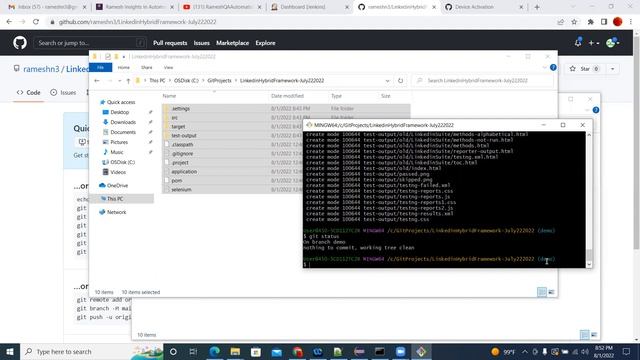
Task: Star the repository
Action: click(x=584, y=69)
